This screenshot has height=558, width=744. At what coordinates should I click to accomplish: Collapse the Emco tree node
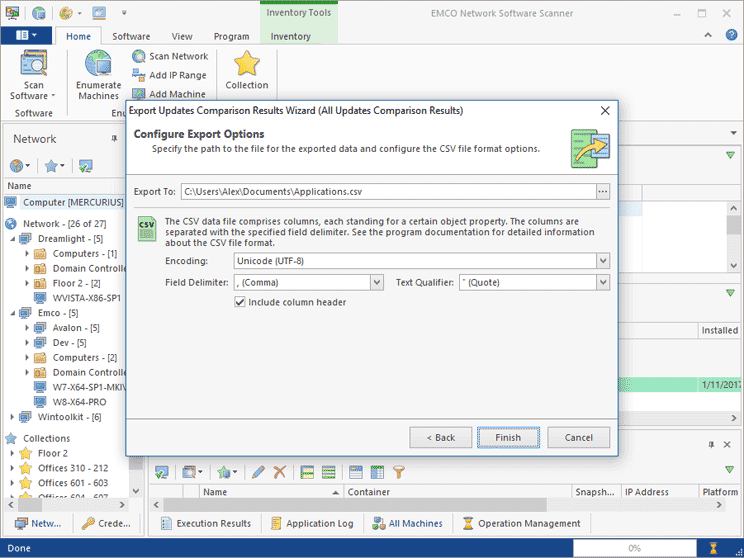[x=12, y=313]
